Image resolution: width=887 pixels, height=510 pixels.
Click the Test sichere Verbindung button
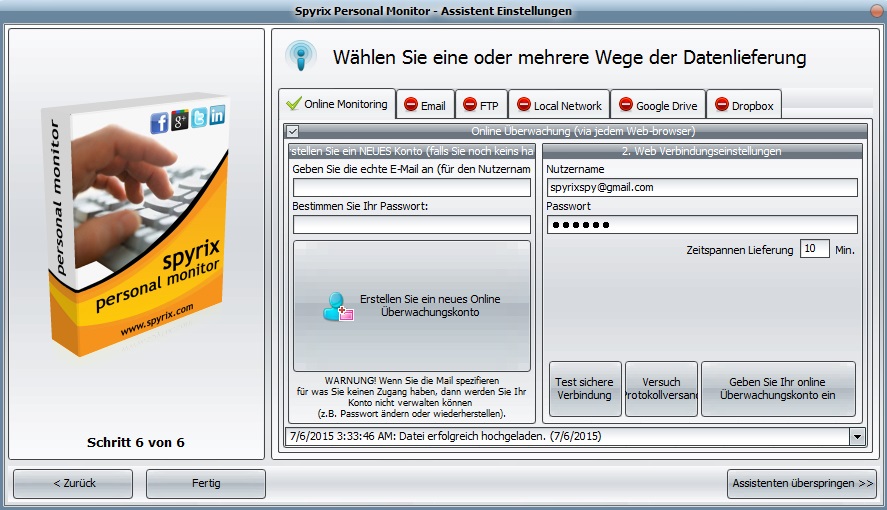pos(584,389)
